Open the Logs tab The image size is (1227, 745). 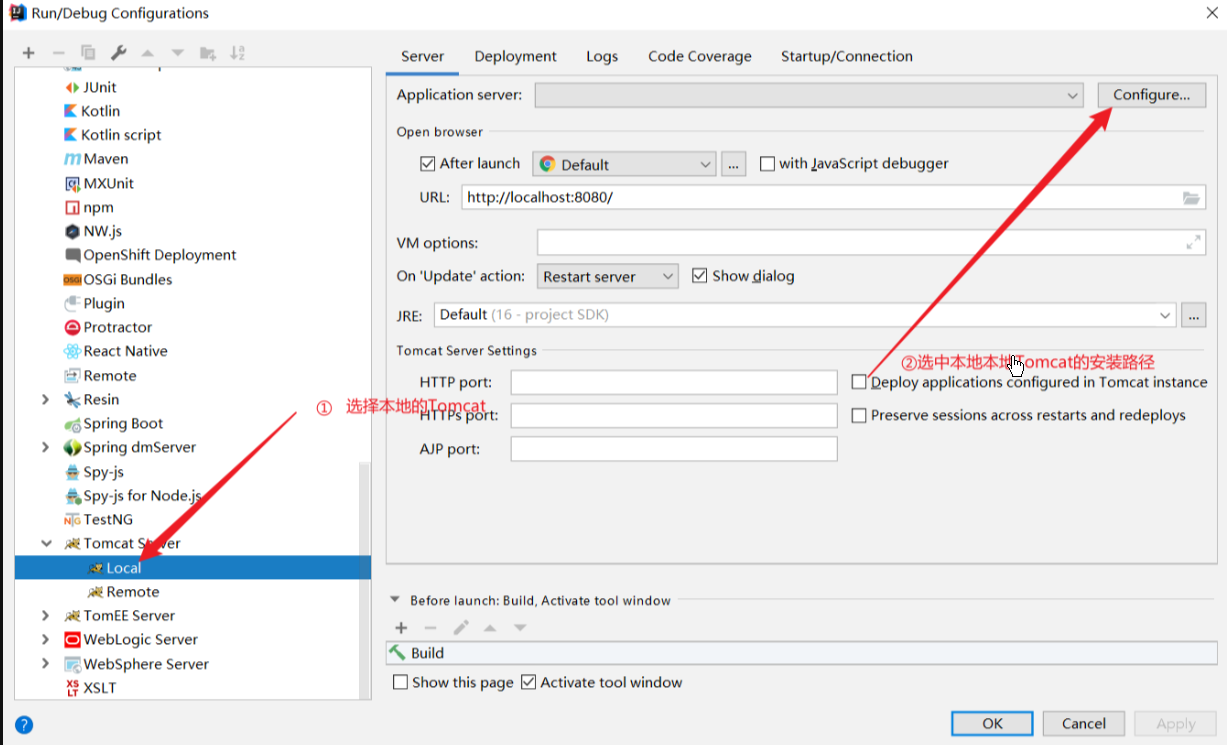(602, 57)
